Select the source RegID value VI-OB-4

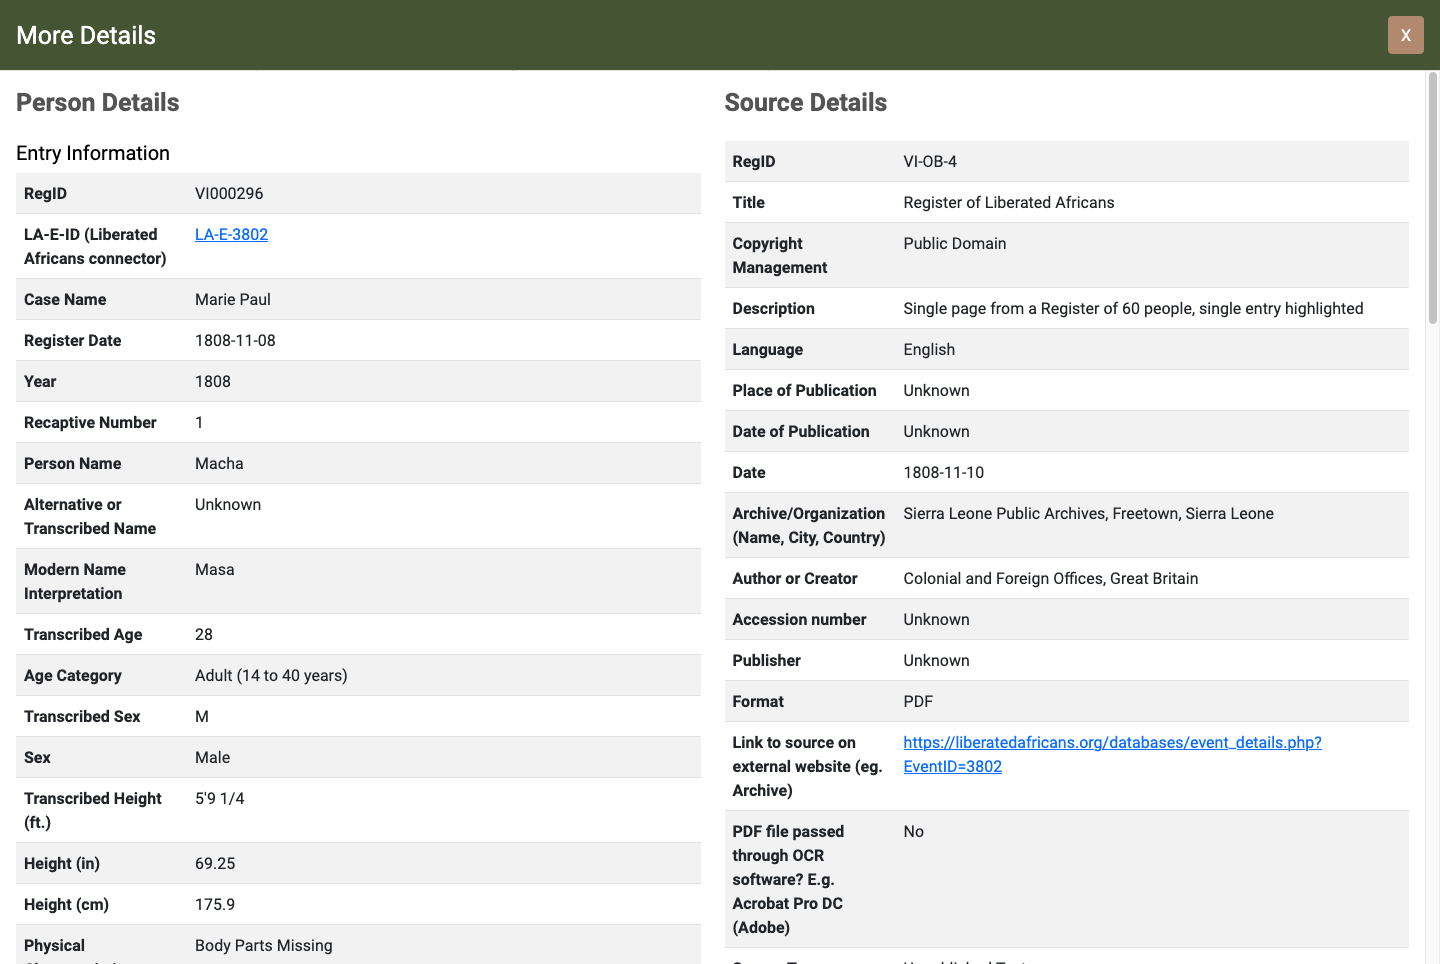pyautogui.click(x=929, y=161)
